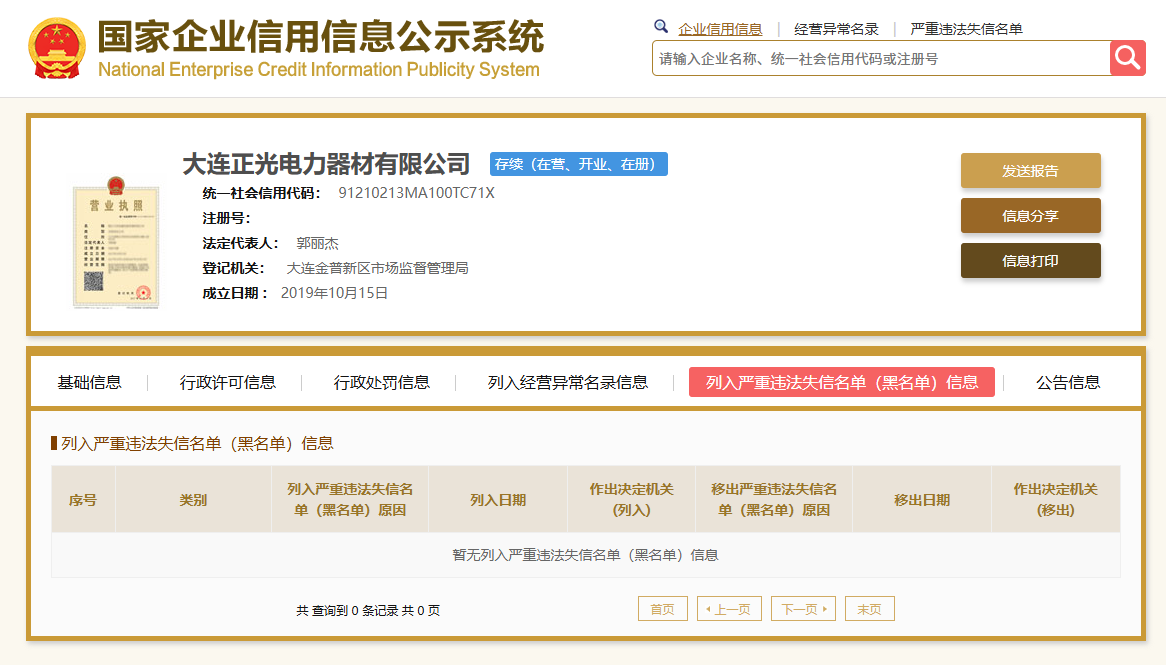Select the 企业信用信息 search category

point(720,29)
